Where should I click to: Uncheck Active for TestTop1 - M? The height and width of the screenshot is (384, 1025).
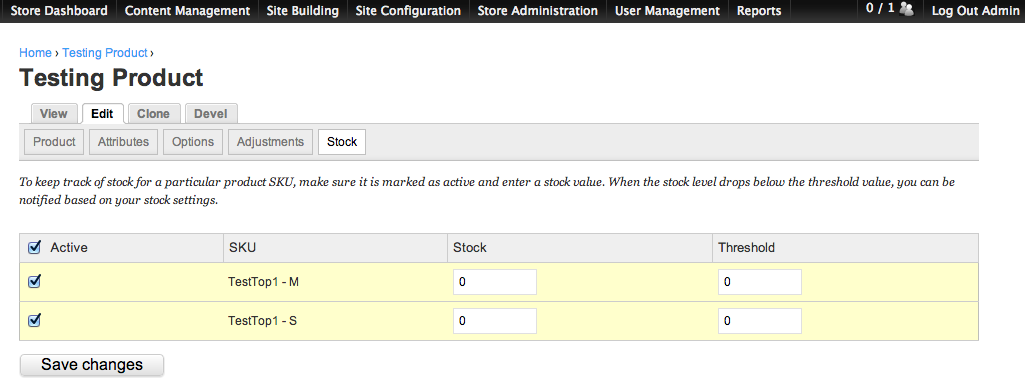(35, 281)
